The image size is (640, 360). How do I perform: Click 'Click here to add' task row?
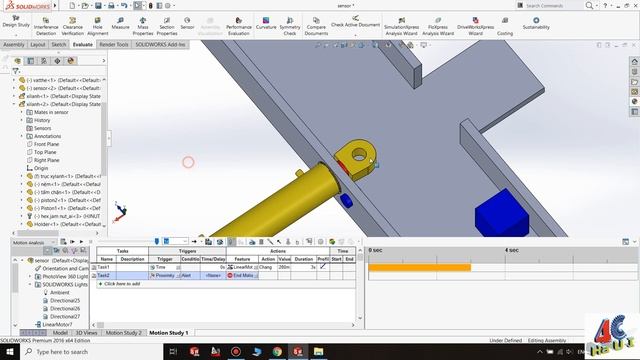[226, 284]
